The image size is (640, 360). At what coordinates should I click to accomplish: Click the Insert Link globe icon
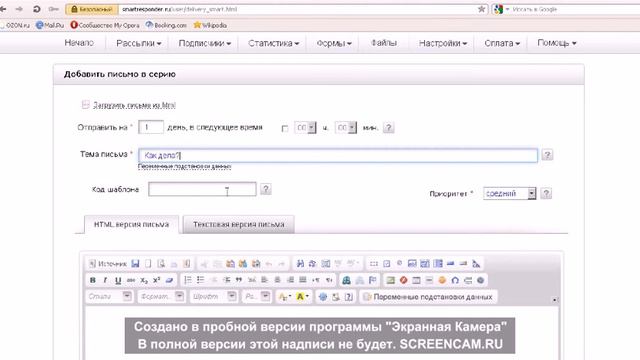click(347, 280)
